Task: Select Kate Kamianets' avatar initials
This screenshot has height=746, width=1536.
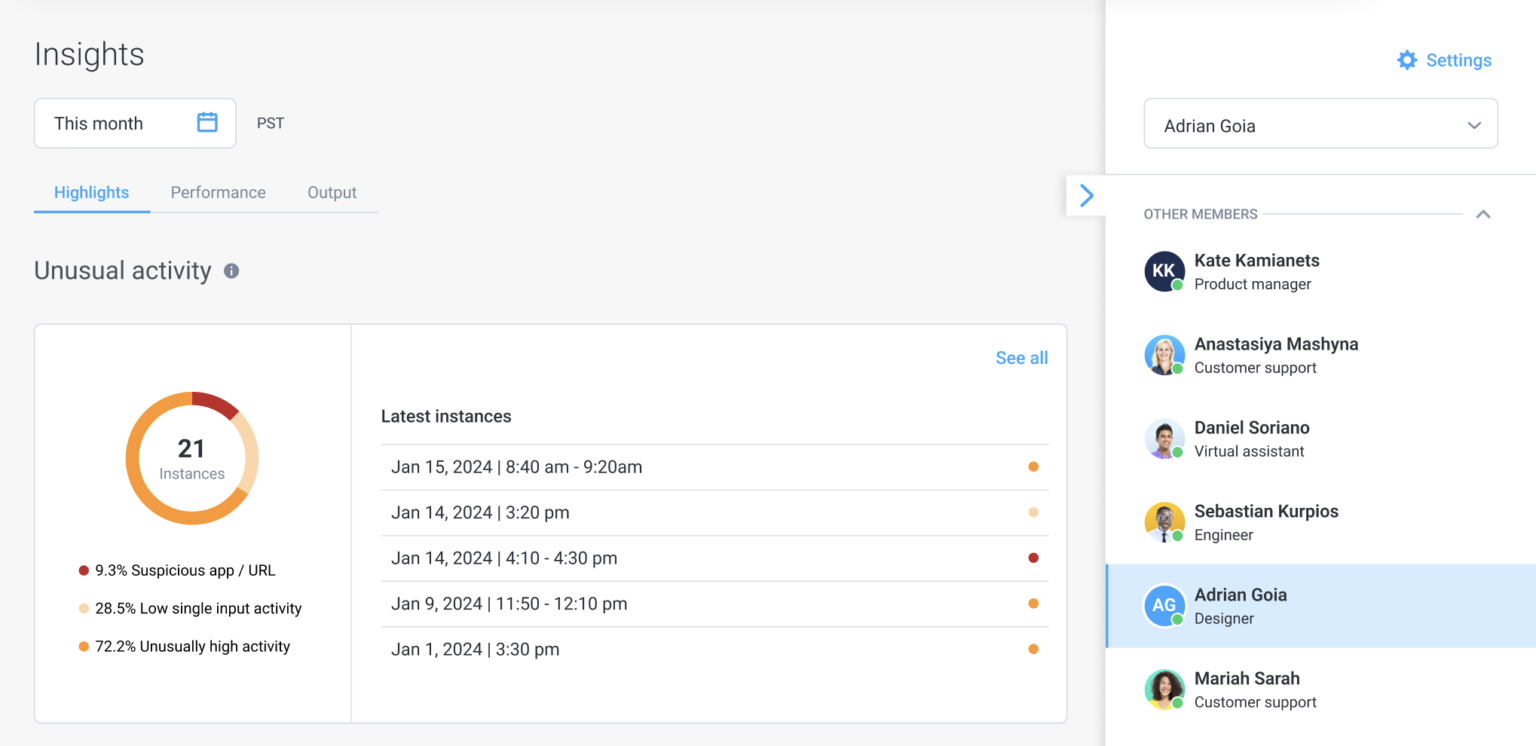Action: (x=1164, y=271)
